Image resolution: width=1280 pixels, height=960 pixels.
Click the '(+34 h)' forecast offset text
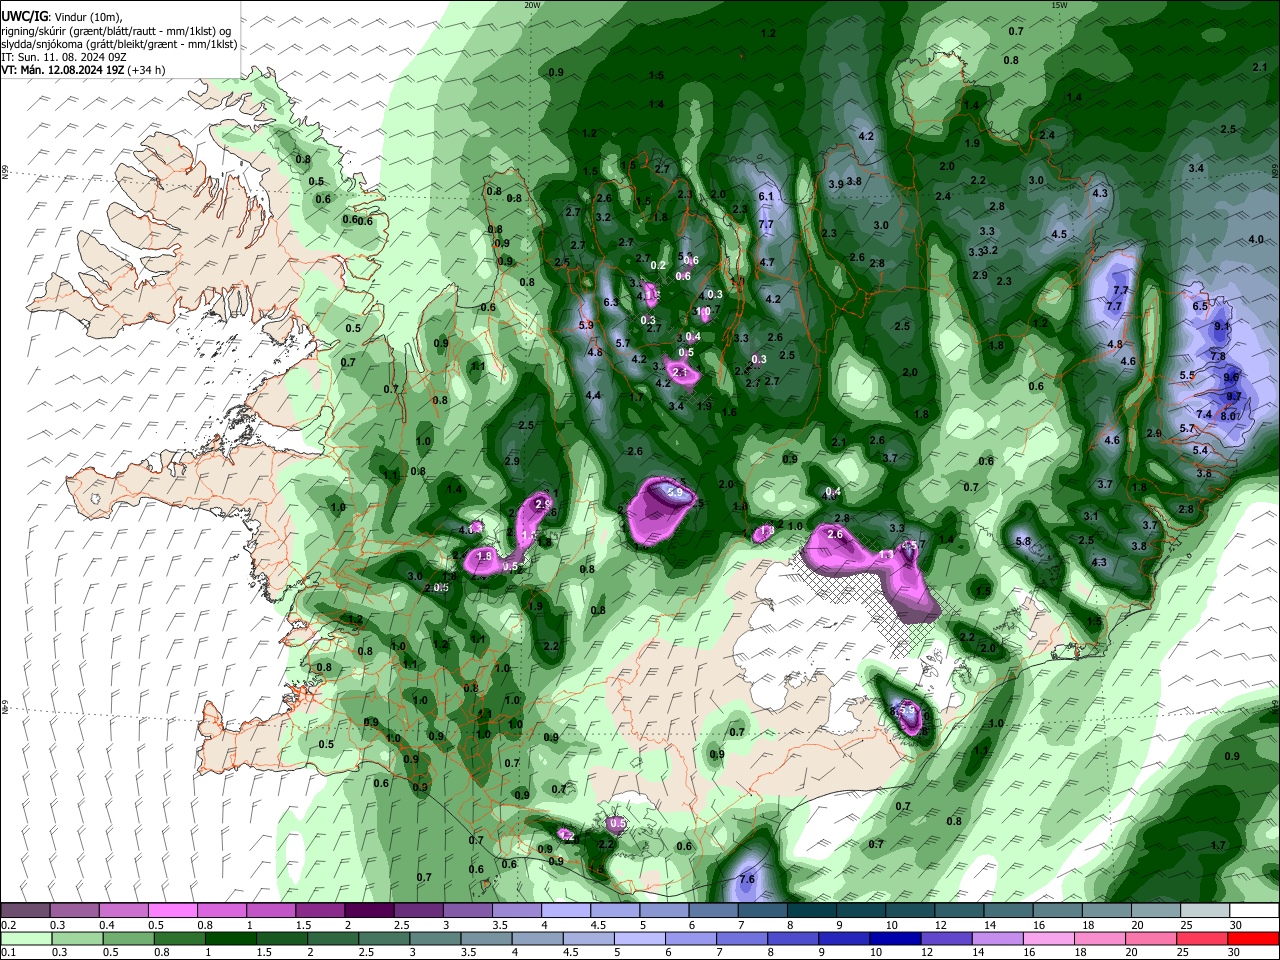146,70
